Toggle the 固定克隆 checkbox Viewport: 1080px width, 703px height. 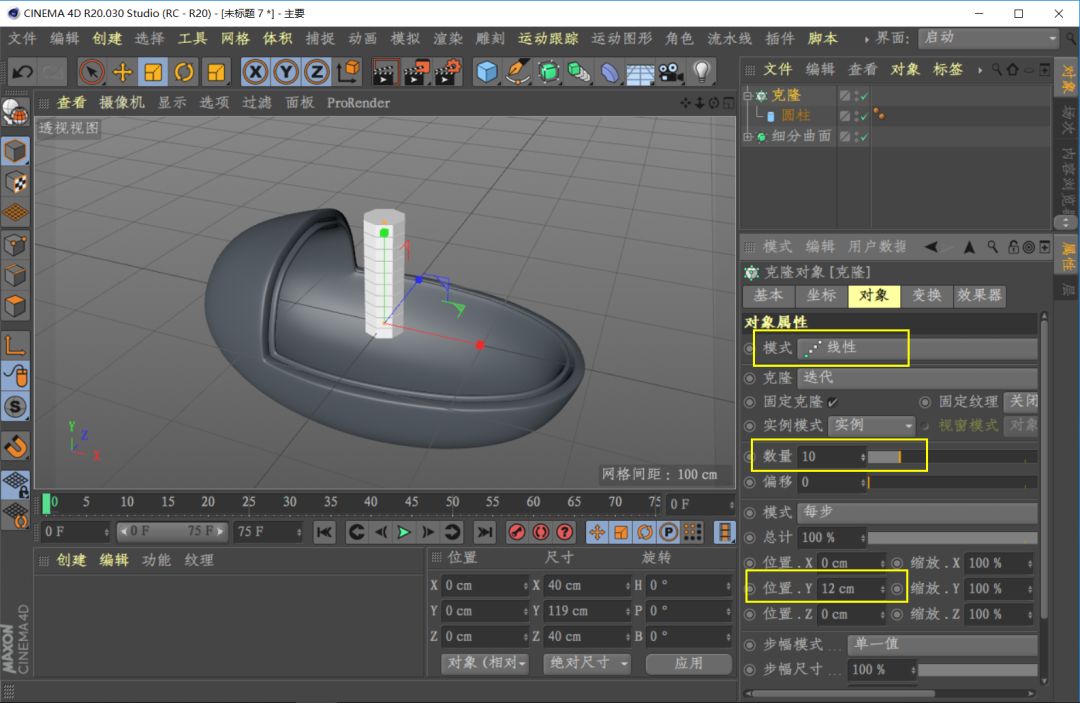[x=832, y=402]
